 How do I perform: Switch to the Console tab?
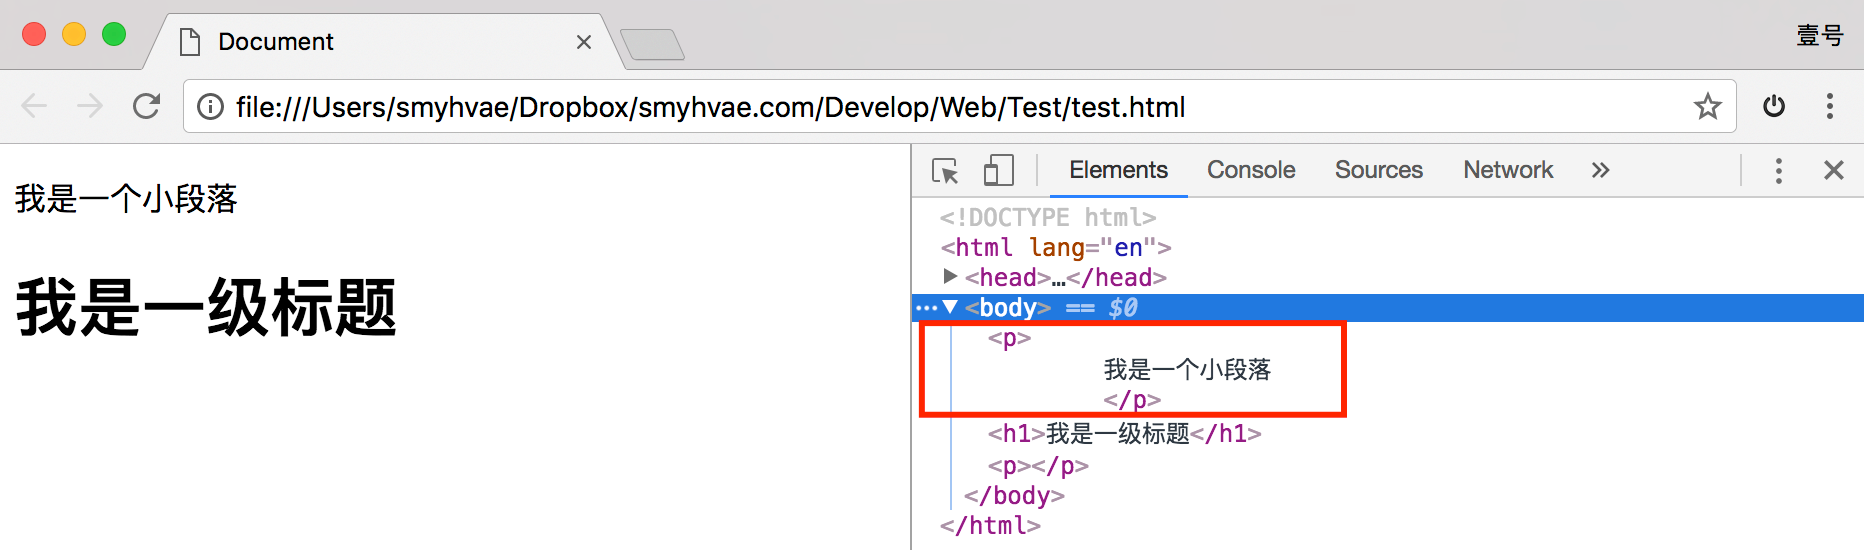click(x=1251, y=170)
